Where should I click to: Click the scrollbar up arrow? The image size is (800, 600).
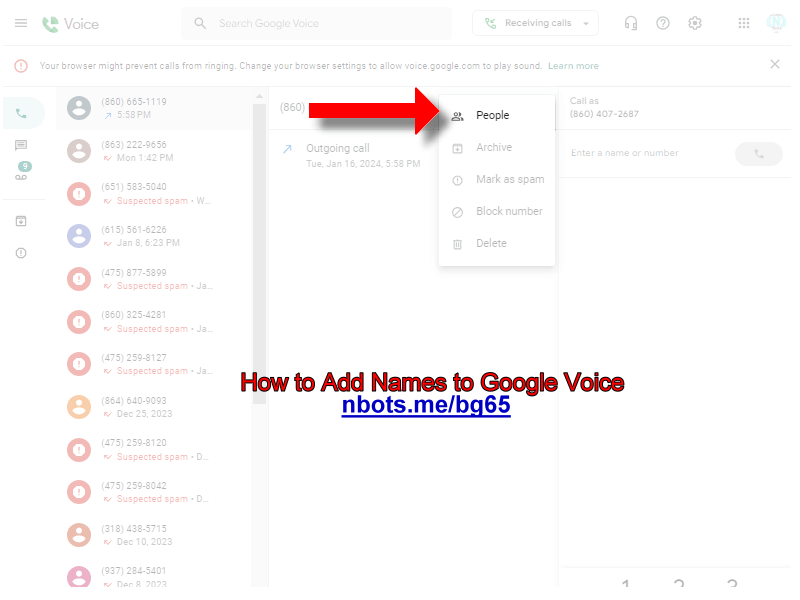pos(259,96)
